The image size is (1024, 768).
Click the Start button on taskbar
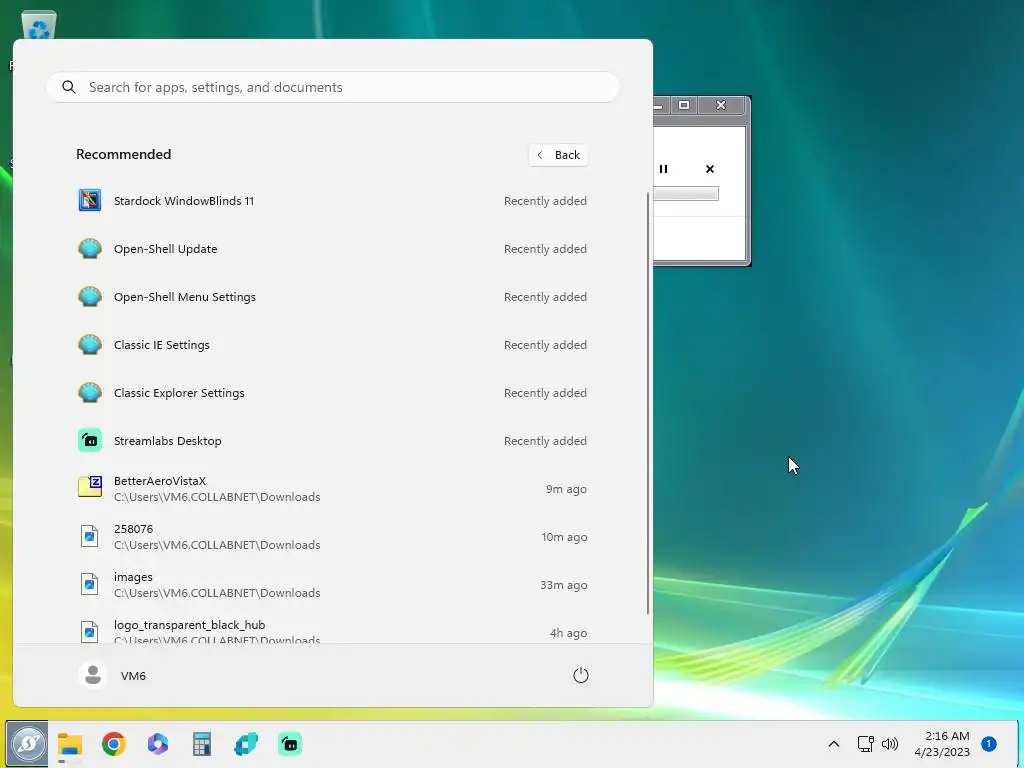click(27, 743)
